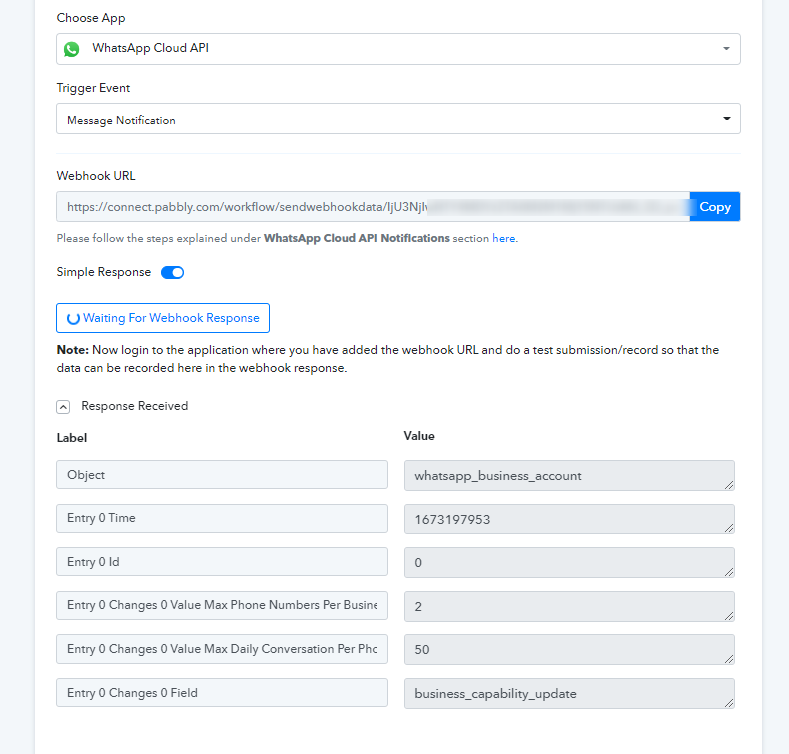Collapse the Response Received section
789x754 pixels.
[63, 407]
